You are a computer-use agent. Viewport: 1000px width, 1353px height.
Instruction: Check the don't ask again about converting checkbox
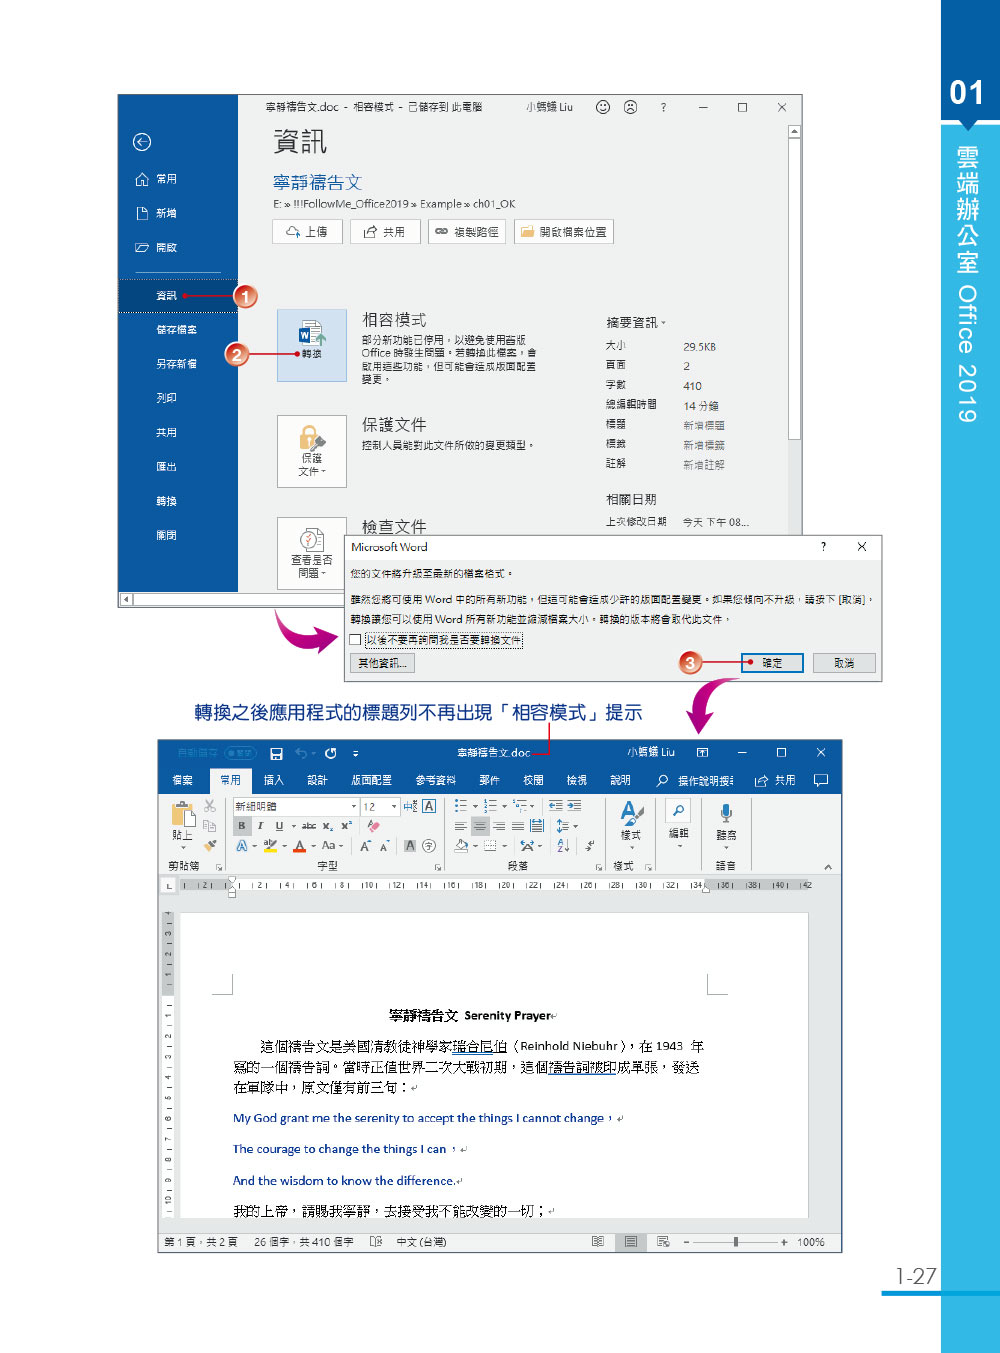coord(356,640)
